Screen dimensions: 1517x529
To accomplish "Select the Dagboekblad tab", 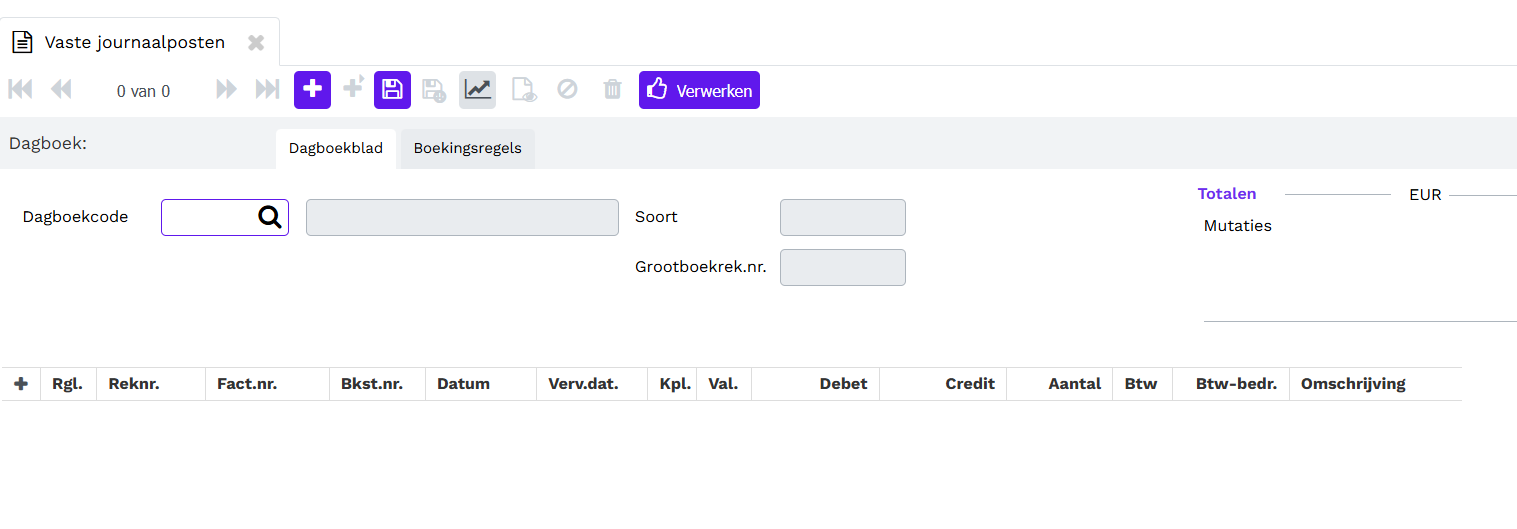I will (336, 148).
